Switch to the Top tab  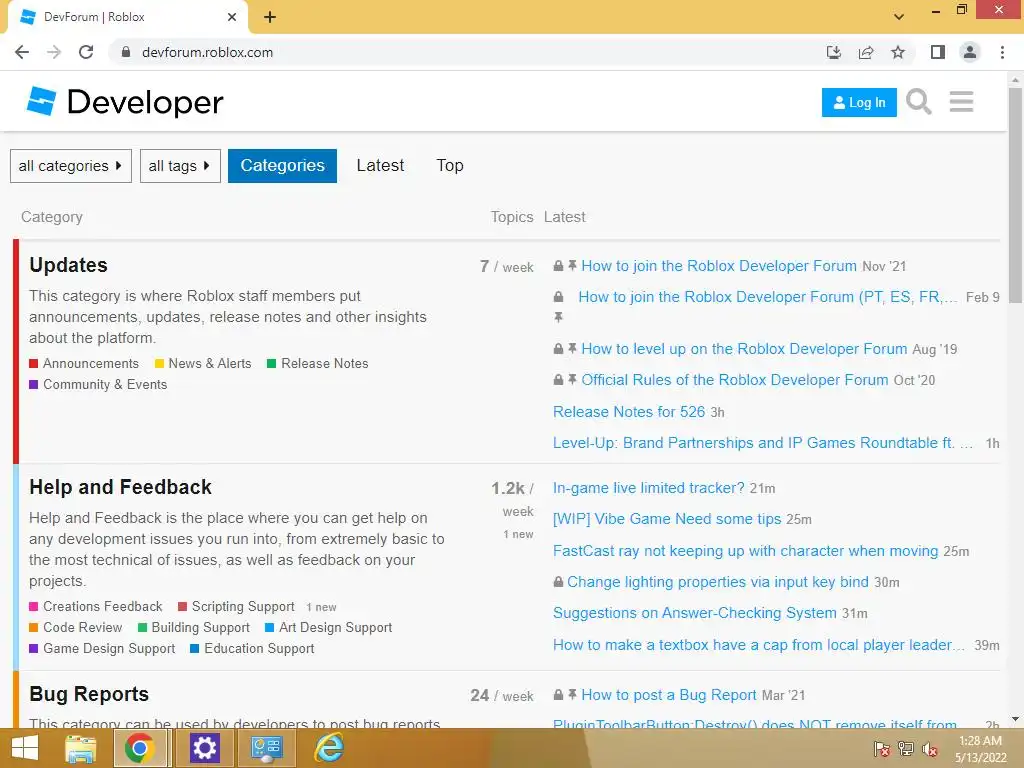[450, 165]
